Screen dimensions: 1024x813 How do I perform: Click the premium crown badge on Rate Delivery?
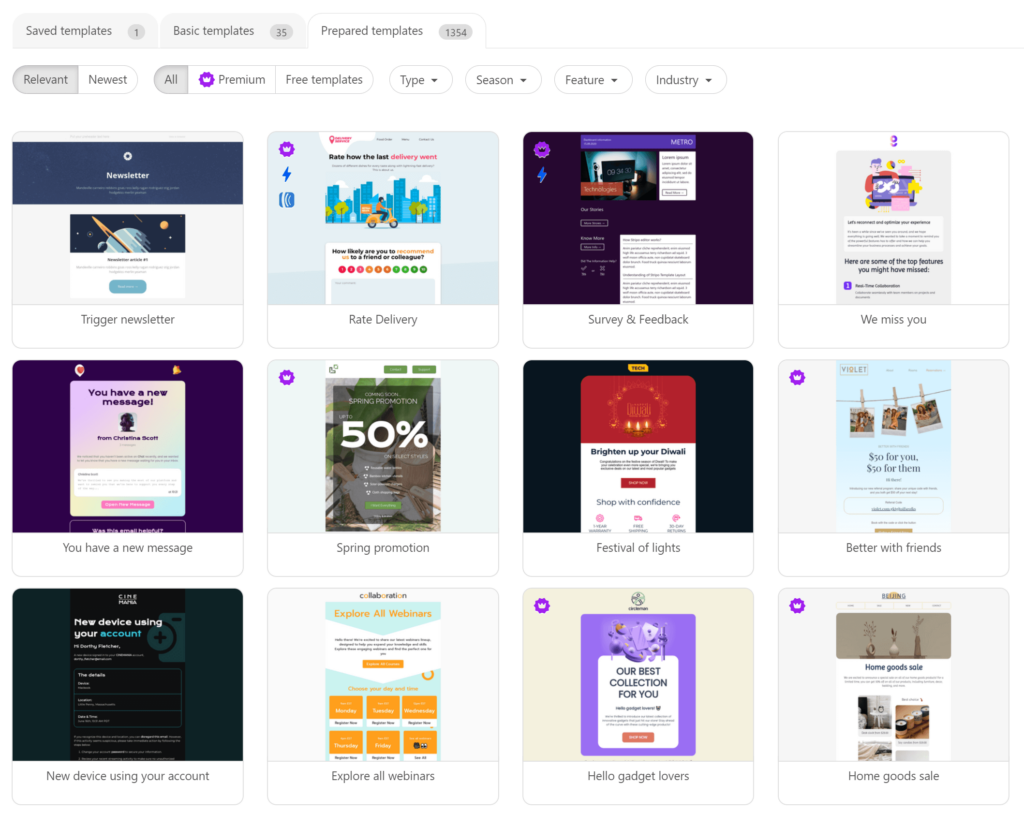click(x=287, y=148)
